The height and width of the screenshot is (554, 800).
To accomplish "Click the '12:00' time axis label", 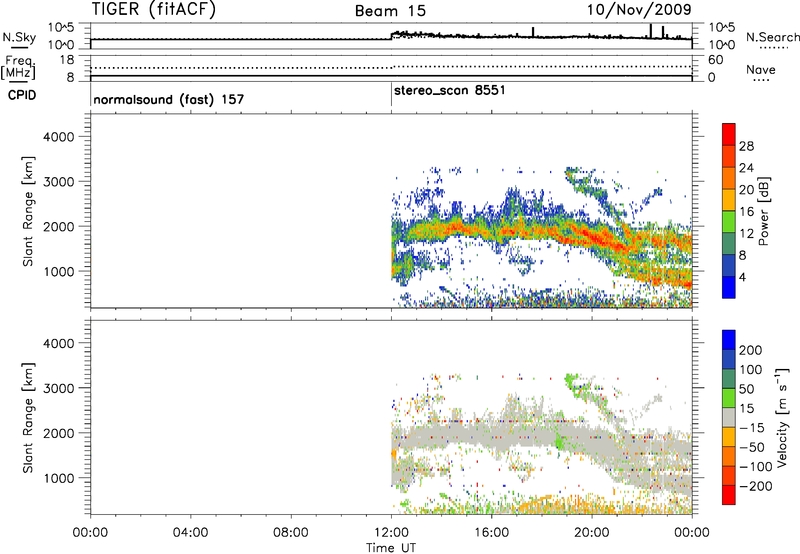I will point(391,533).
